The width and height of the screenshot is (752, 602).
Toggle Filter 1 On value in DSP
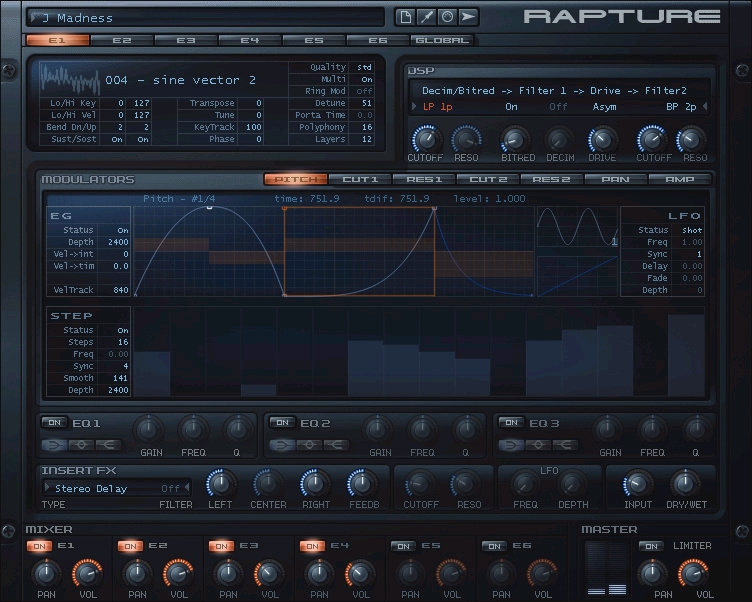[511, 106]
